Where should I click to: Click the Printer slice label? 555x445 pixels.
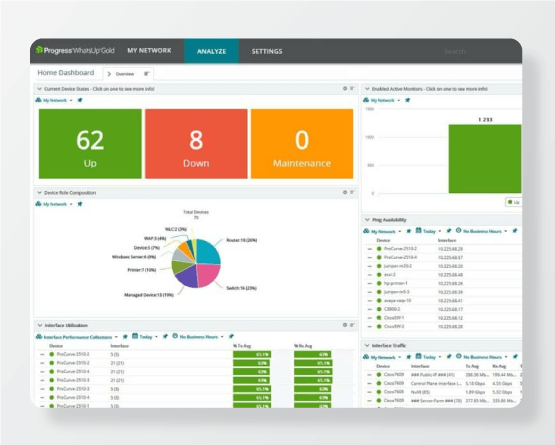142,270
